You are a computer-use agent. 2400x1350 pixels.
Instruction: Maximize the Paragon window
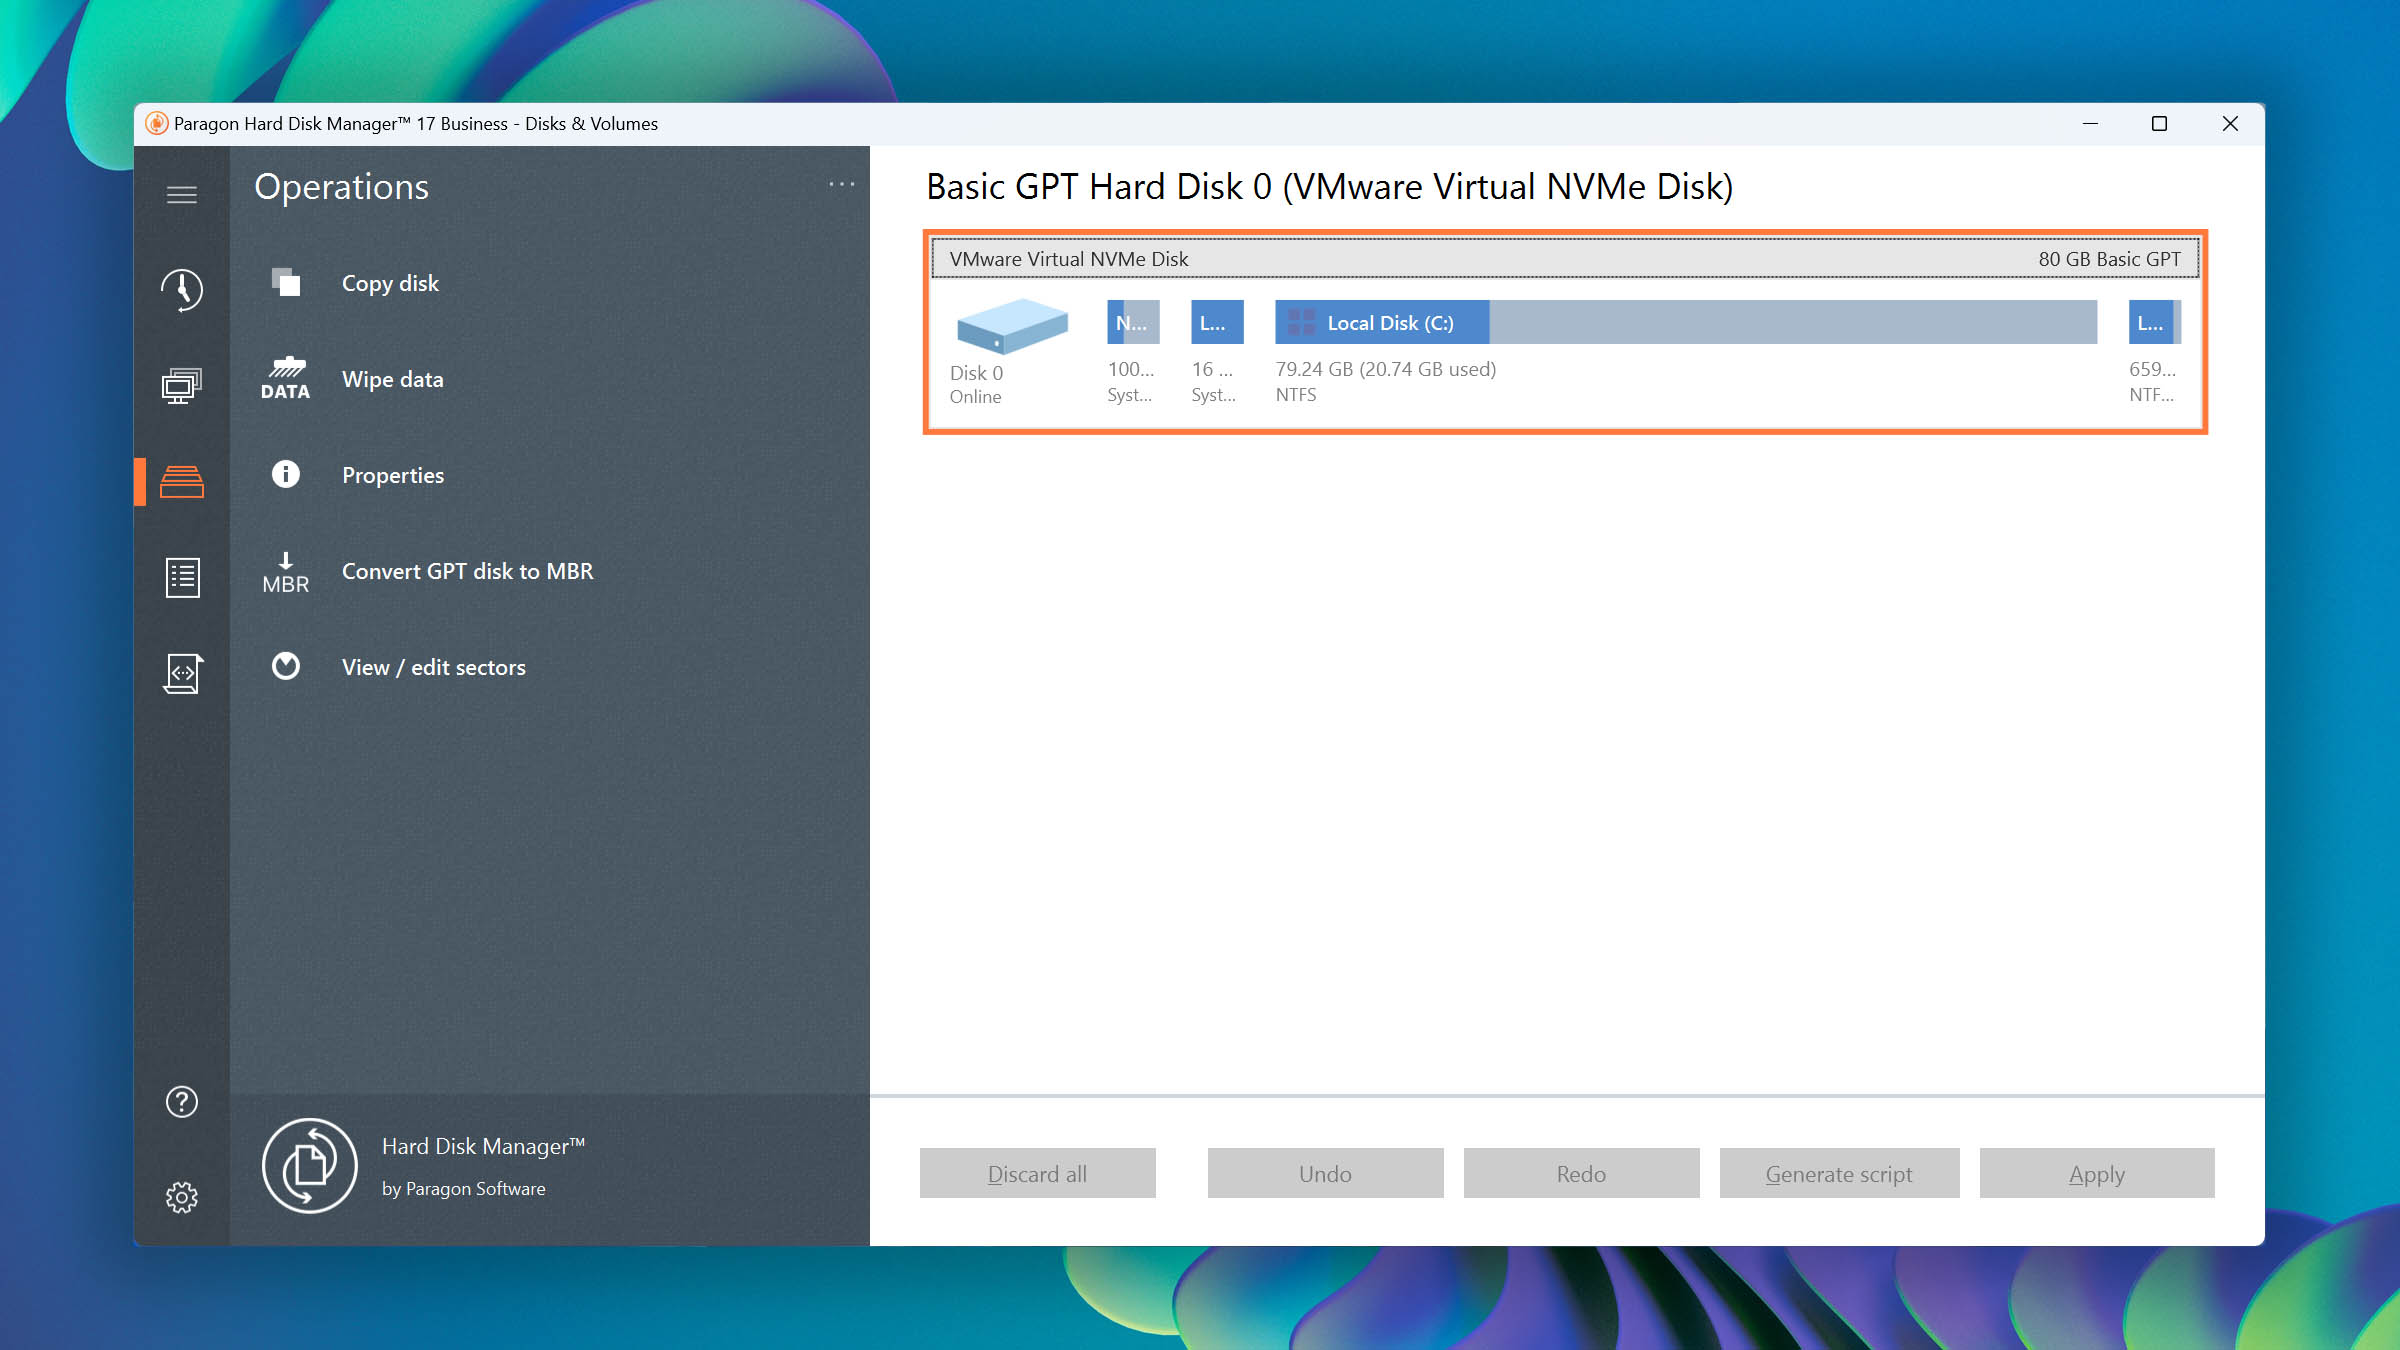(x=2159, y=123)
